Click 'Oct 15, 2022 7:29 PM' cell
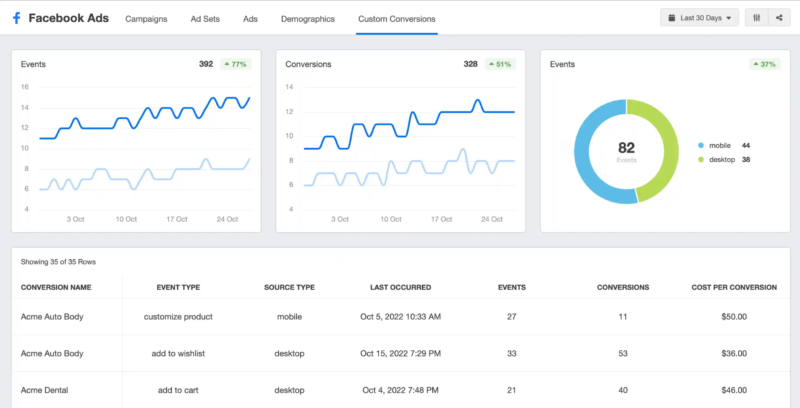800x408 pixels. pos(401,353)
